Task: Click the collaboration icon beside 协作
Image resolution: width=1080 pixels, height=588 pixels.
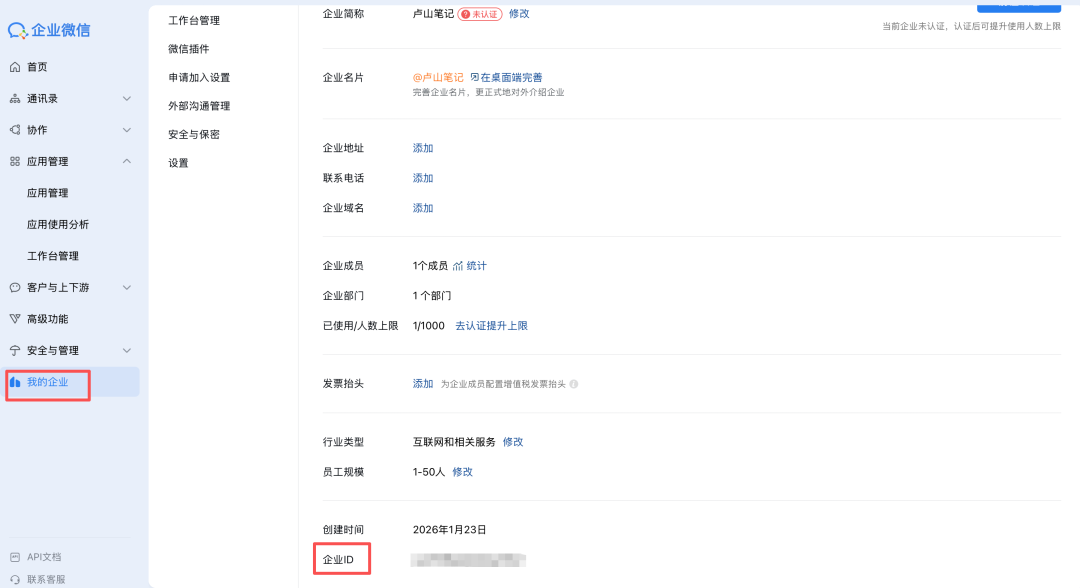Action: coord(15,129)
